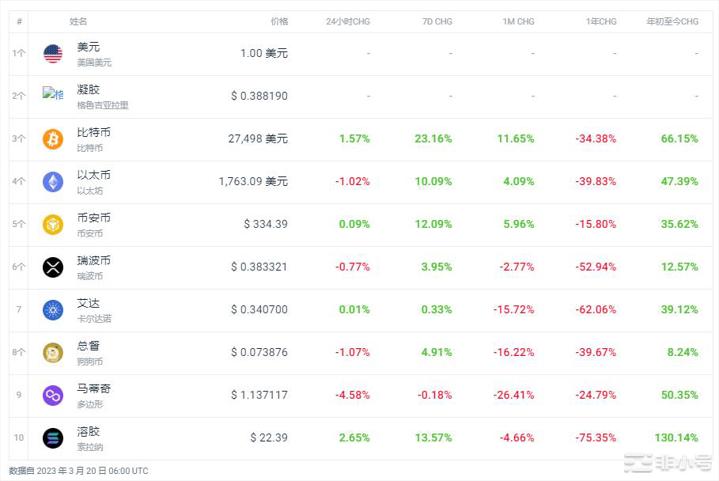Open the 美元 currency name
The height and width of the screenshot is (481, 719).
click(x=88, y=47)
